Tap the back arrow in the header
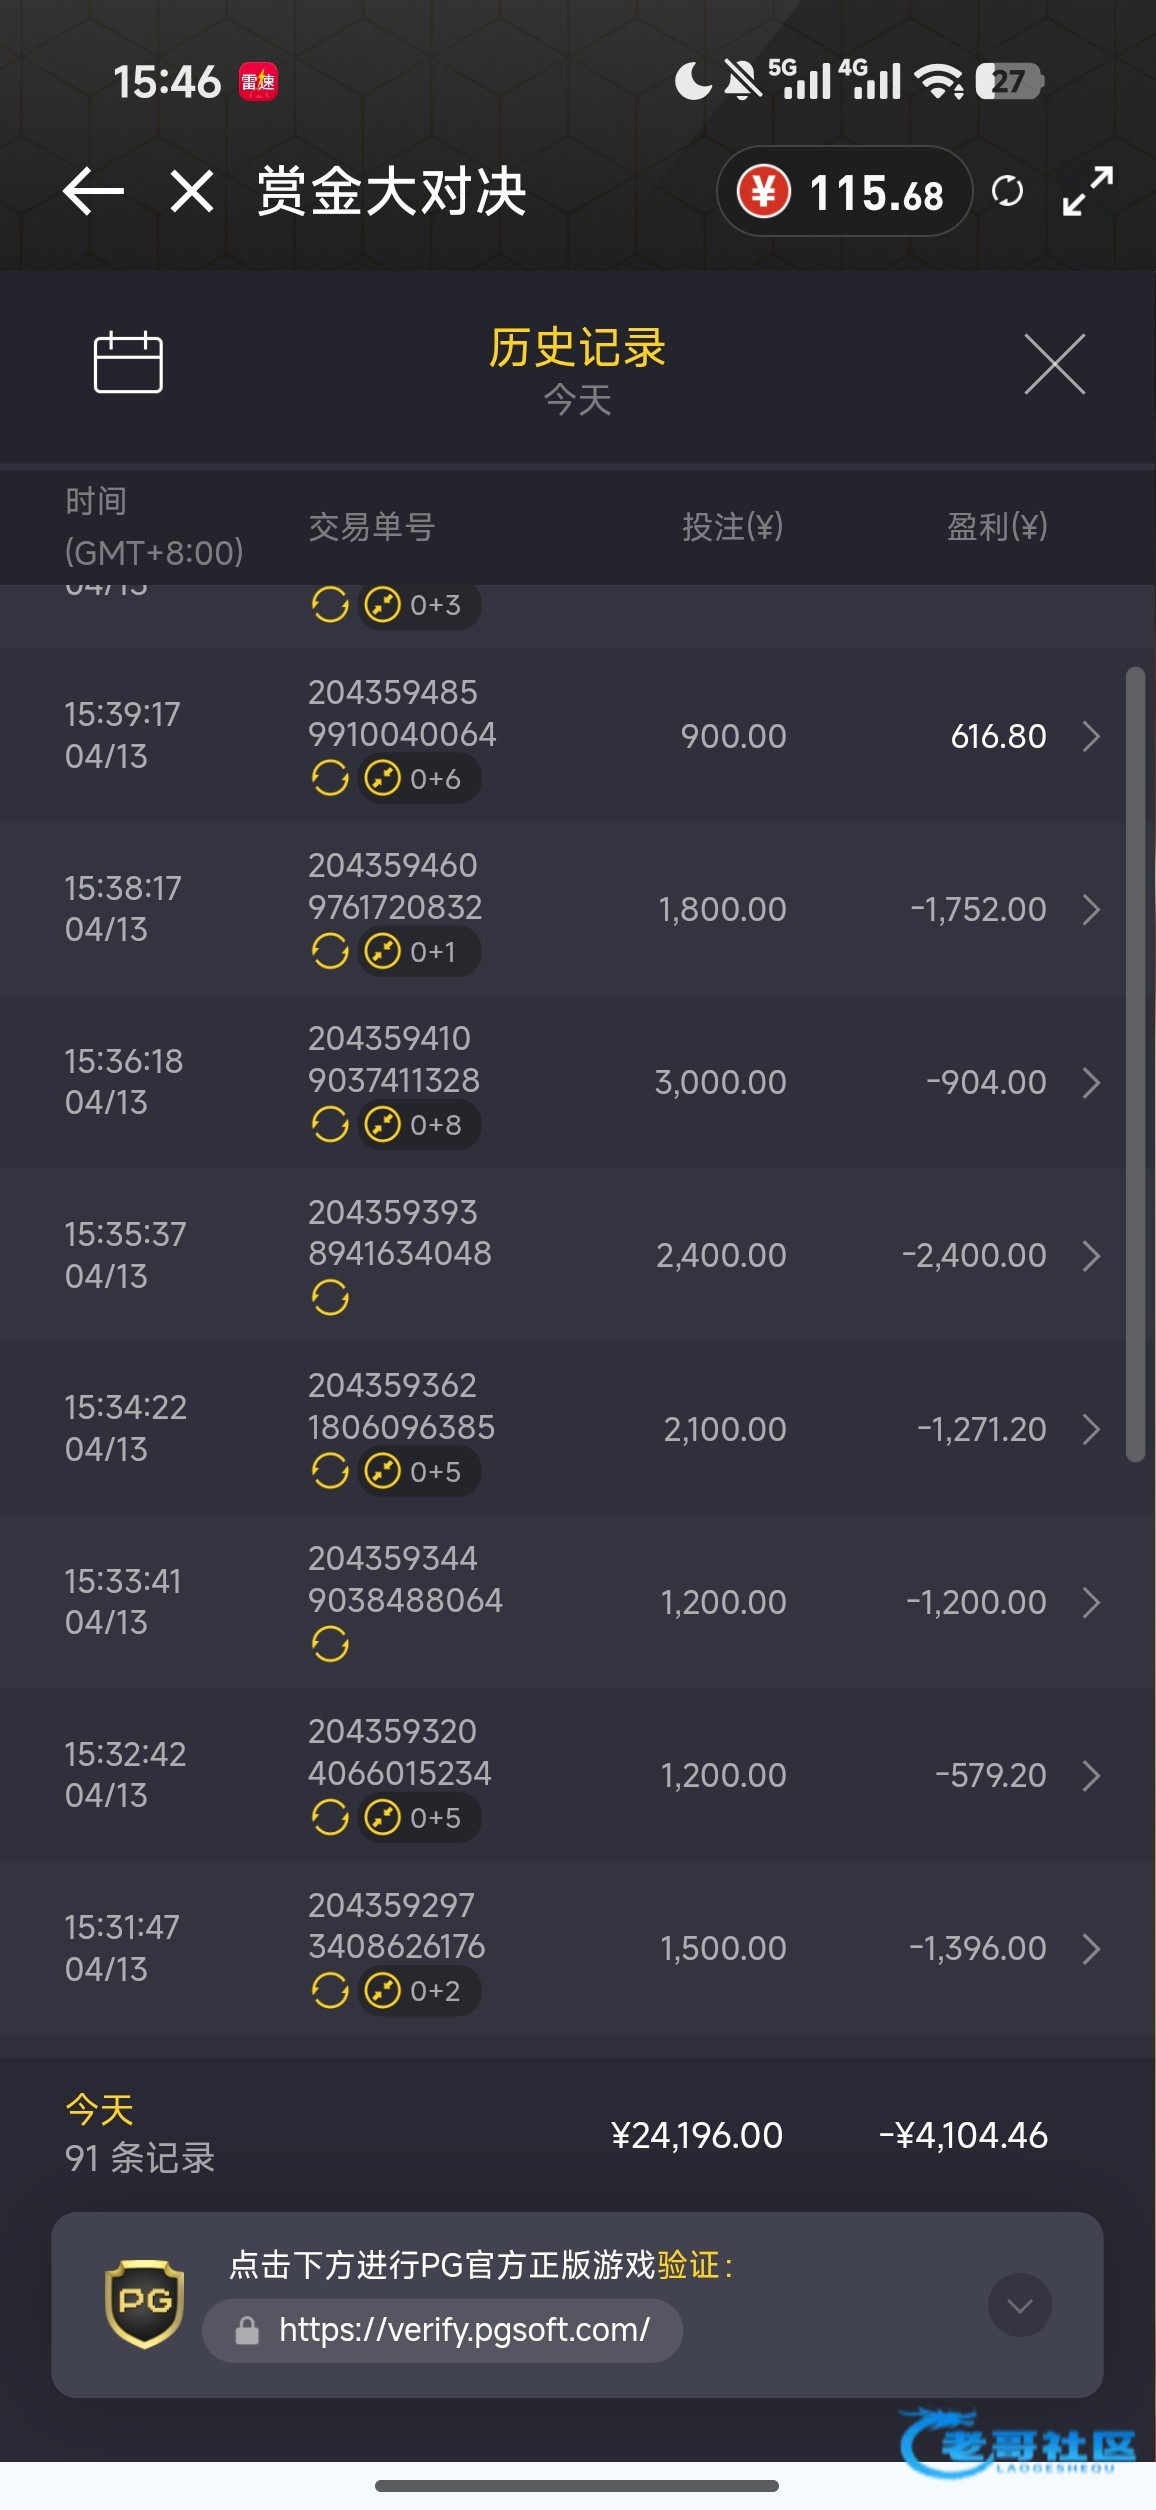This screenshot has width=1156, height=2510. 93,191
